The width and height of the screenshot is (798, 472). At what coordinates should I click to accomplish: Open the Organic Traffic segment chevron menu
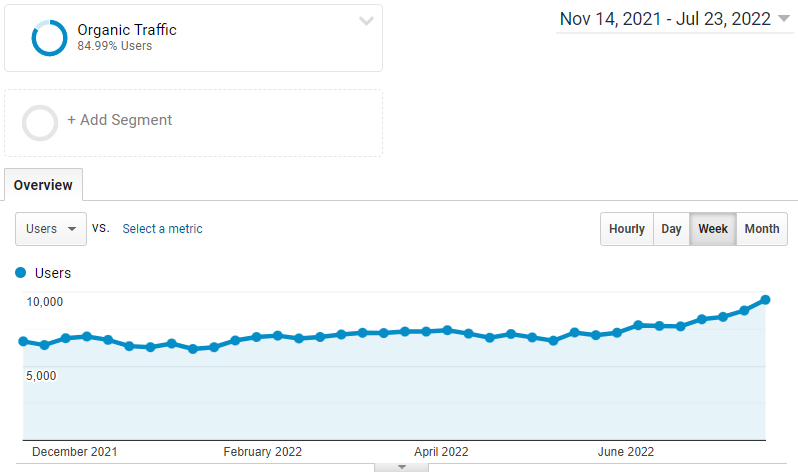tap(366, 21)
